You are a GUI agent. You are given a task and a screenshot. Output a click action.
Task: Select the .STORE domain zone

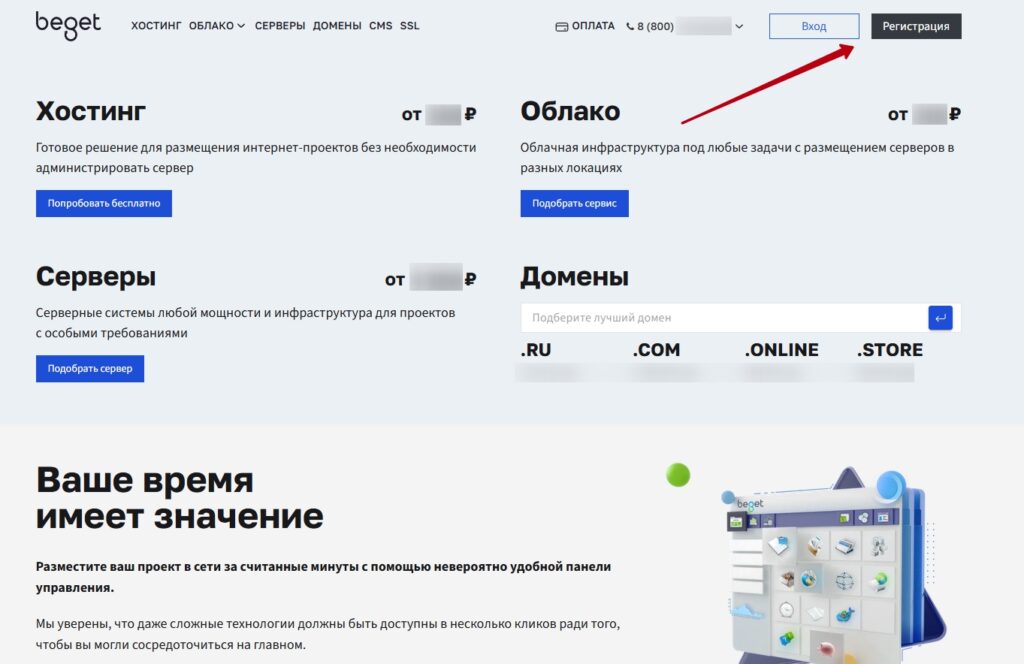click(x=890, y=350)
